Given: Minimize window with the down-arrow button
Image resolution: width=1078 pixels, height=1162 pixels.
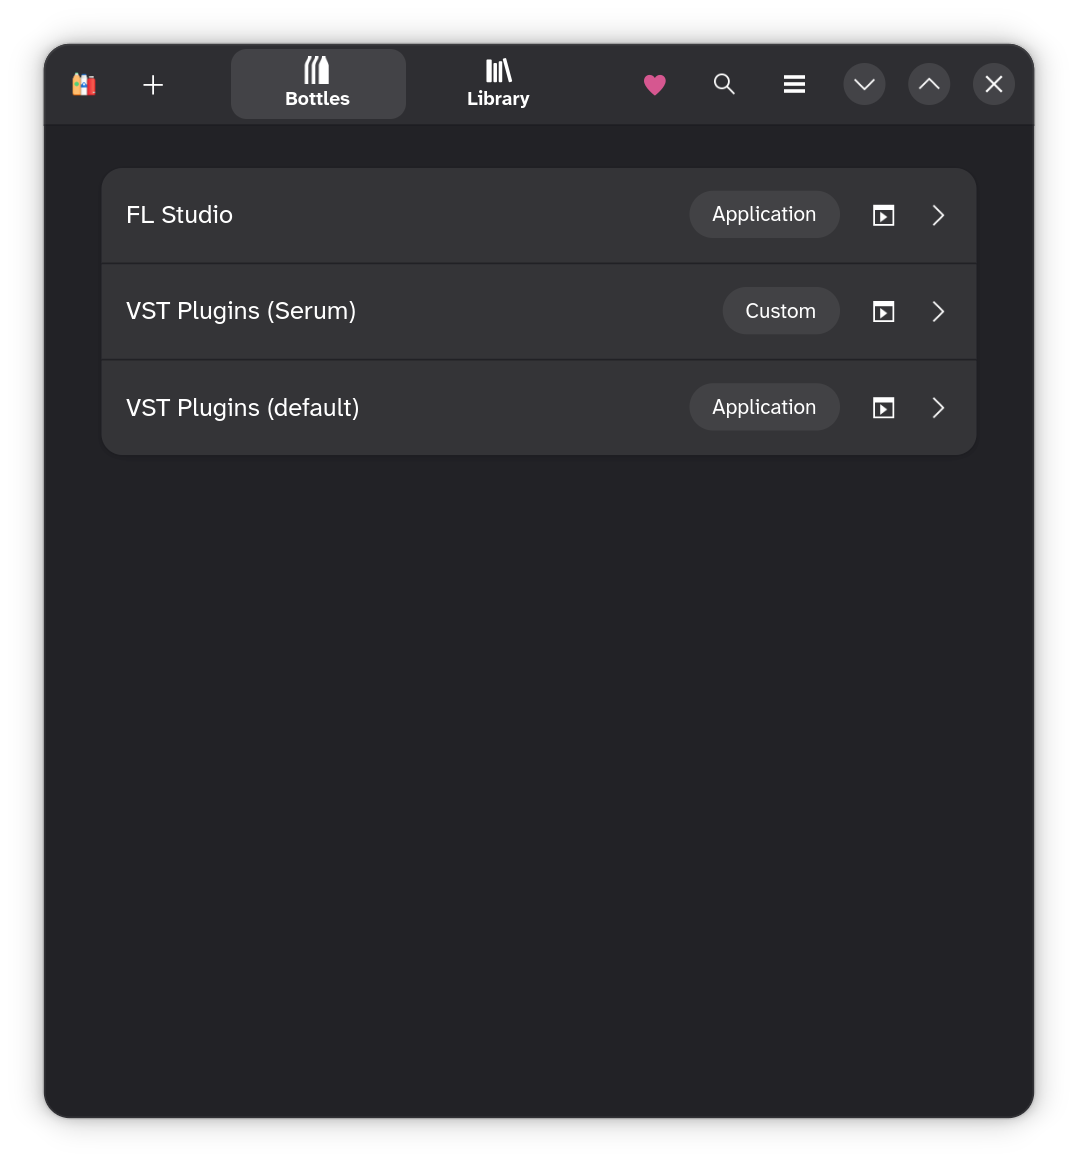Looking at the screenshot, I should click(x=864, y=85).
